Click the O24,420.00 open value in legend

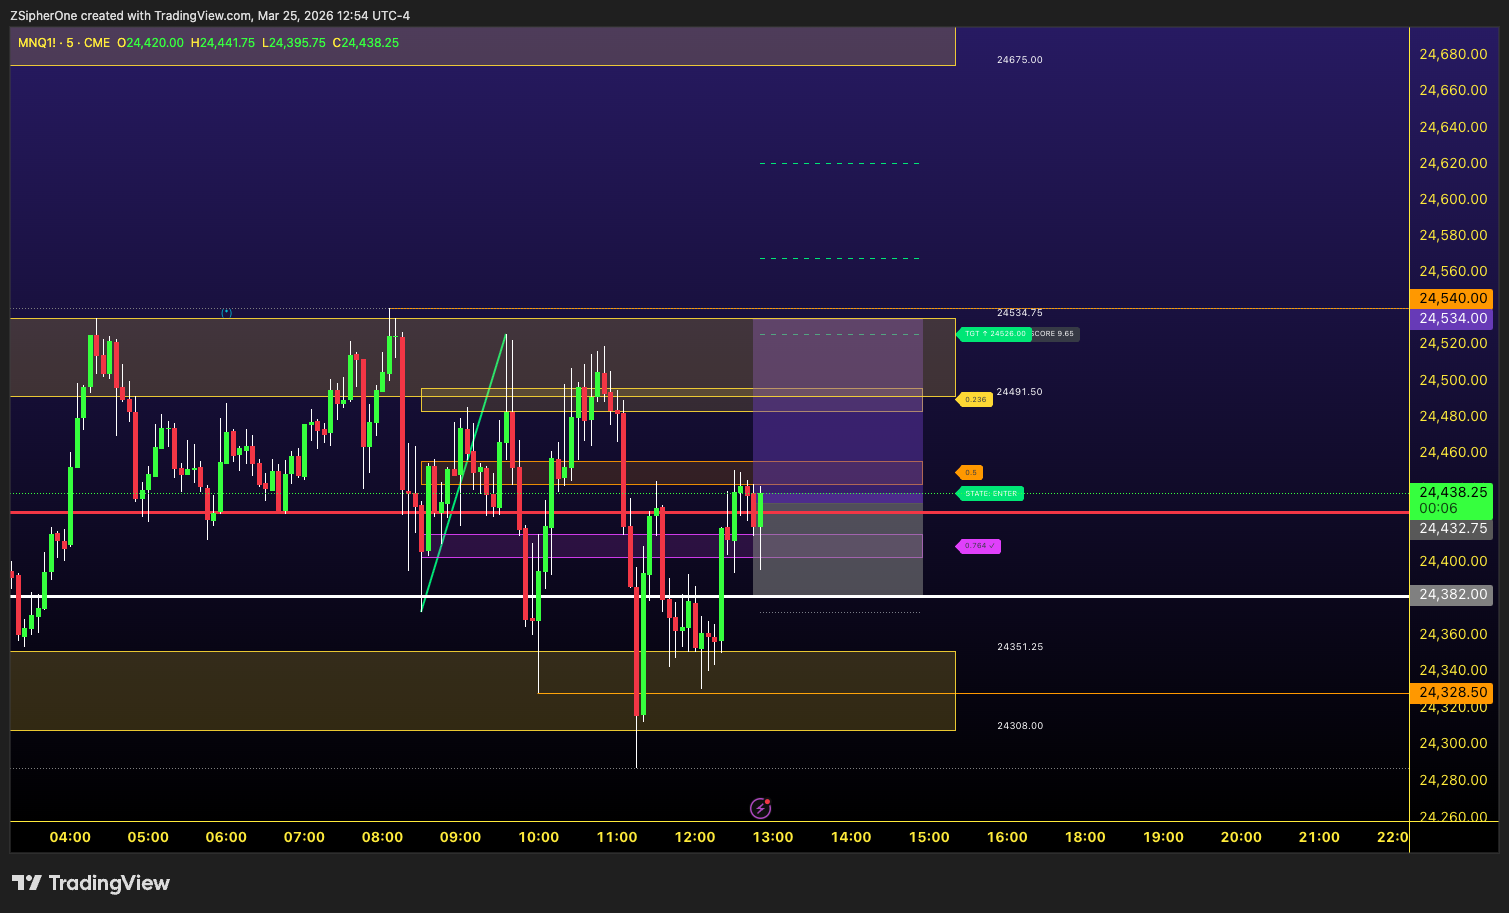pyautogui.click(x=150, y=43)
